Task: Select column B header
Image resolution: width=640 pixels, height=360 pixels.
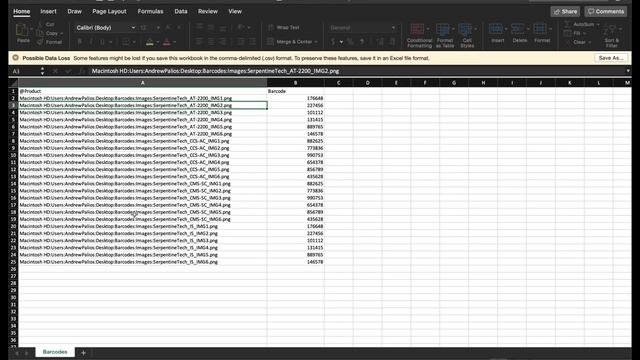Action: (296, 83)
